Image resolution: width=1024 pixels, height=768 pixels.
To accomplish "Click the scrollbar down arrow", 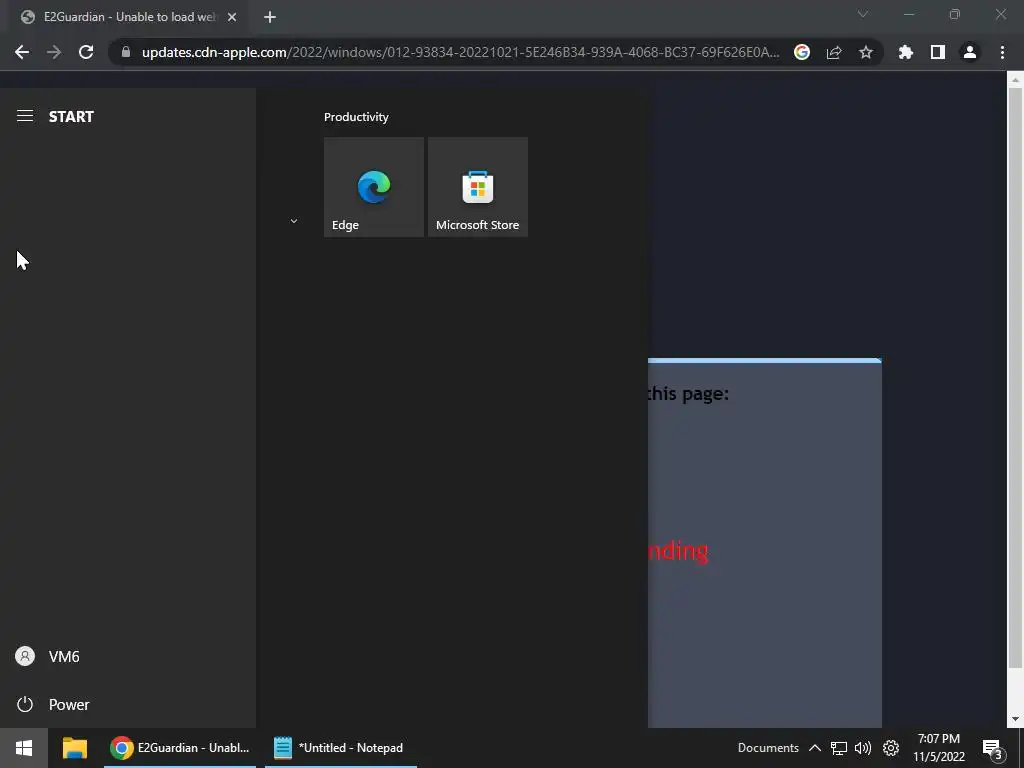I will 1015,719.
